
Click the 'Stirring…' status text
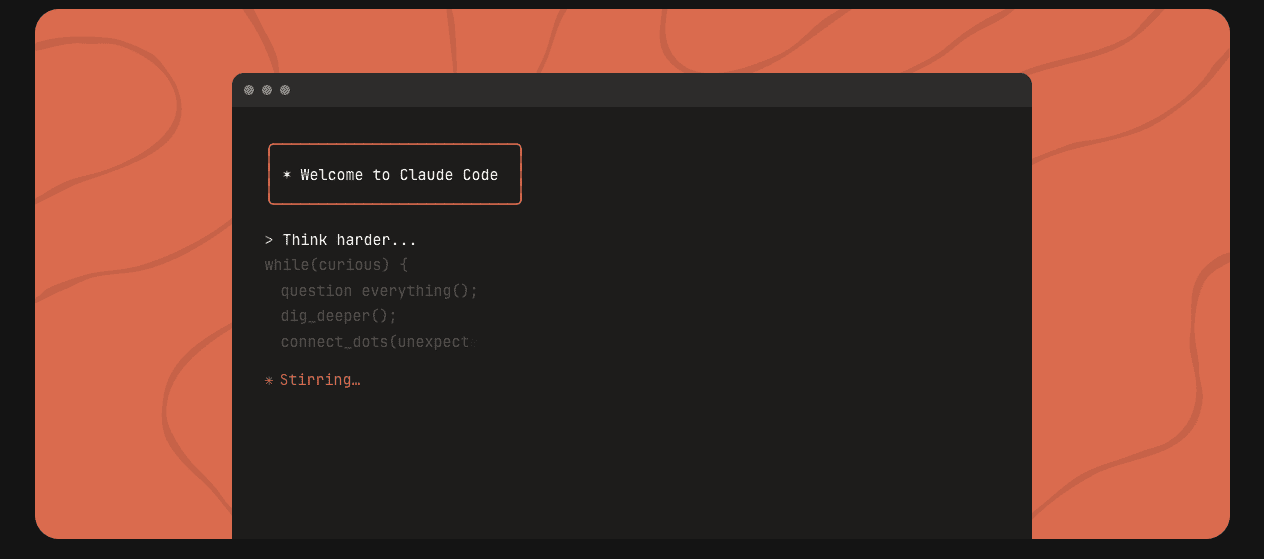click(320, 380)
